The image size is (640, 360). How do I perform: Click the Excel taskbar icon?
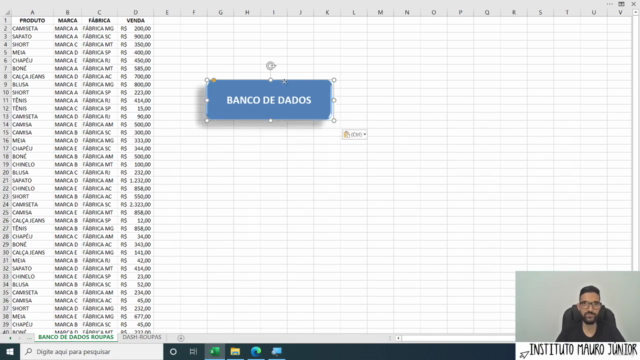click(x=215, y=351)
